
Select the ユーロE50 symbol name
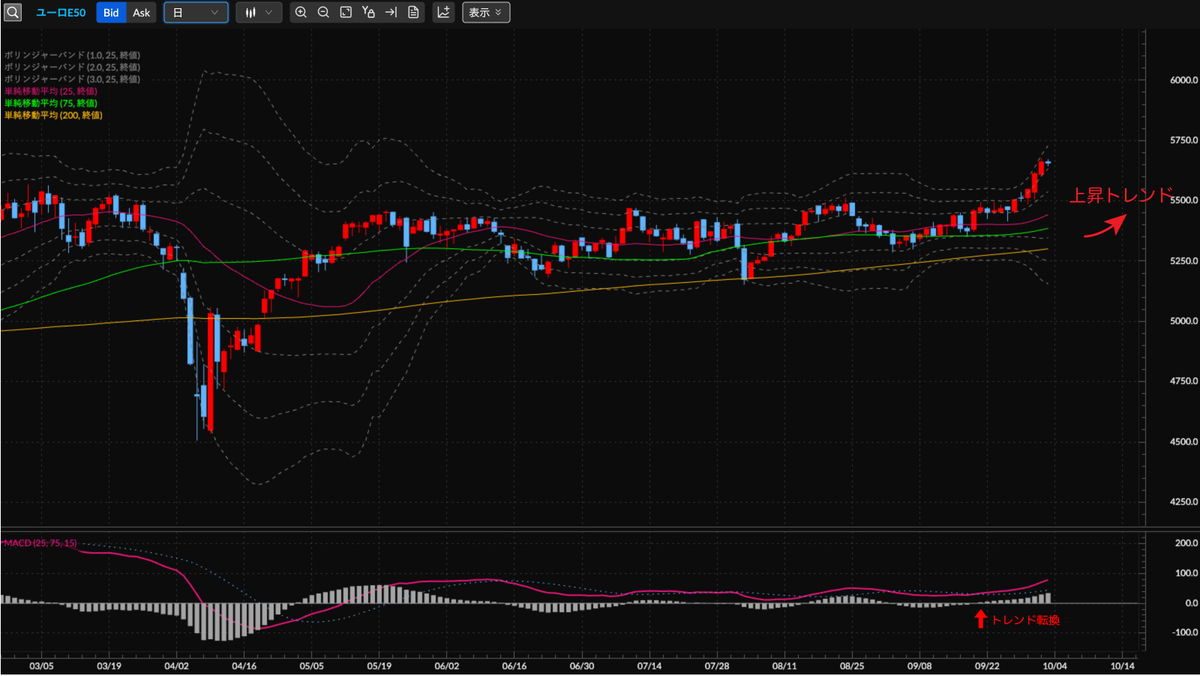tap(61, 13)
